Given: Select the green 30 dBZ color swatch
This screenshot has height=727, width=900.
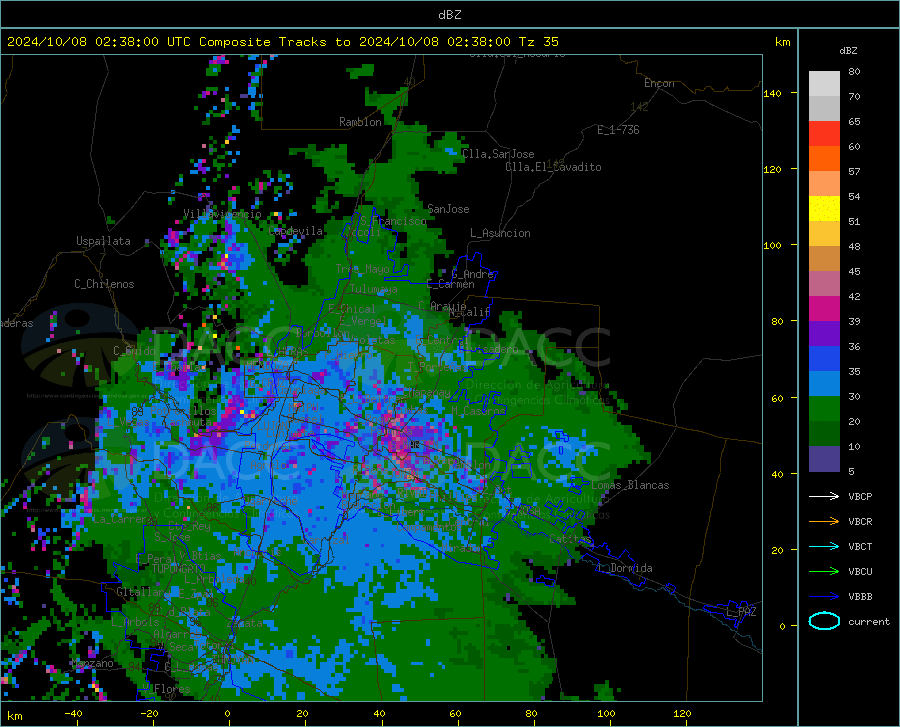Looking at the screenshot, I should tap(824, 409).
